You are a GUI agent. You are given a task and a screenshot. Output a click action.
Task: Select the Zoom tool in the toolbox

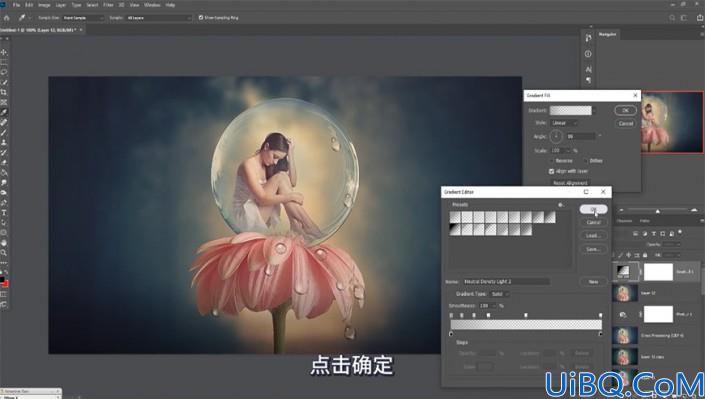click(4, 253)
